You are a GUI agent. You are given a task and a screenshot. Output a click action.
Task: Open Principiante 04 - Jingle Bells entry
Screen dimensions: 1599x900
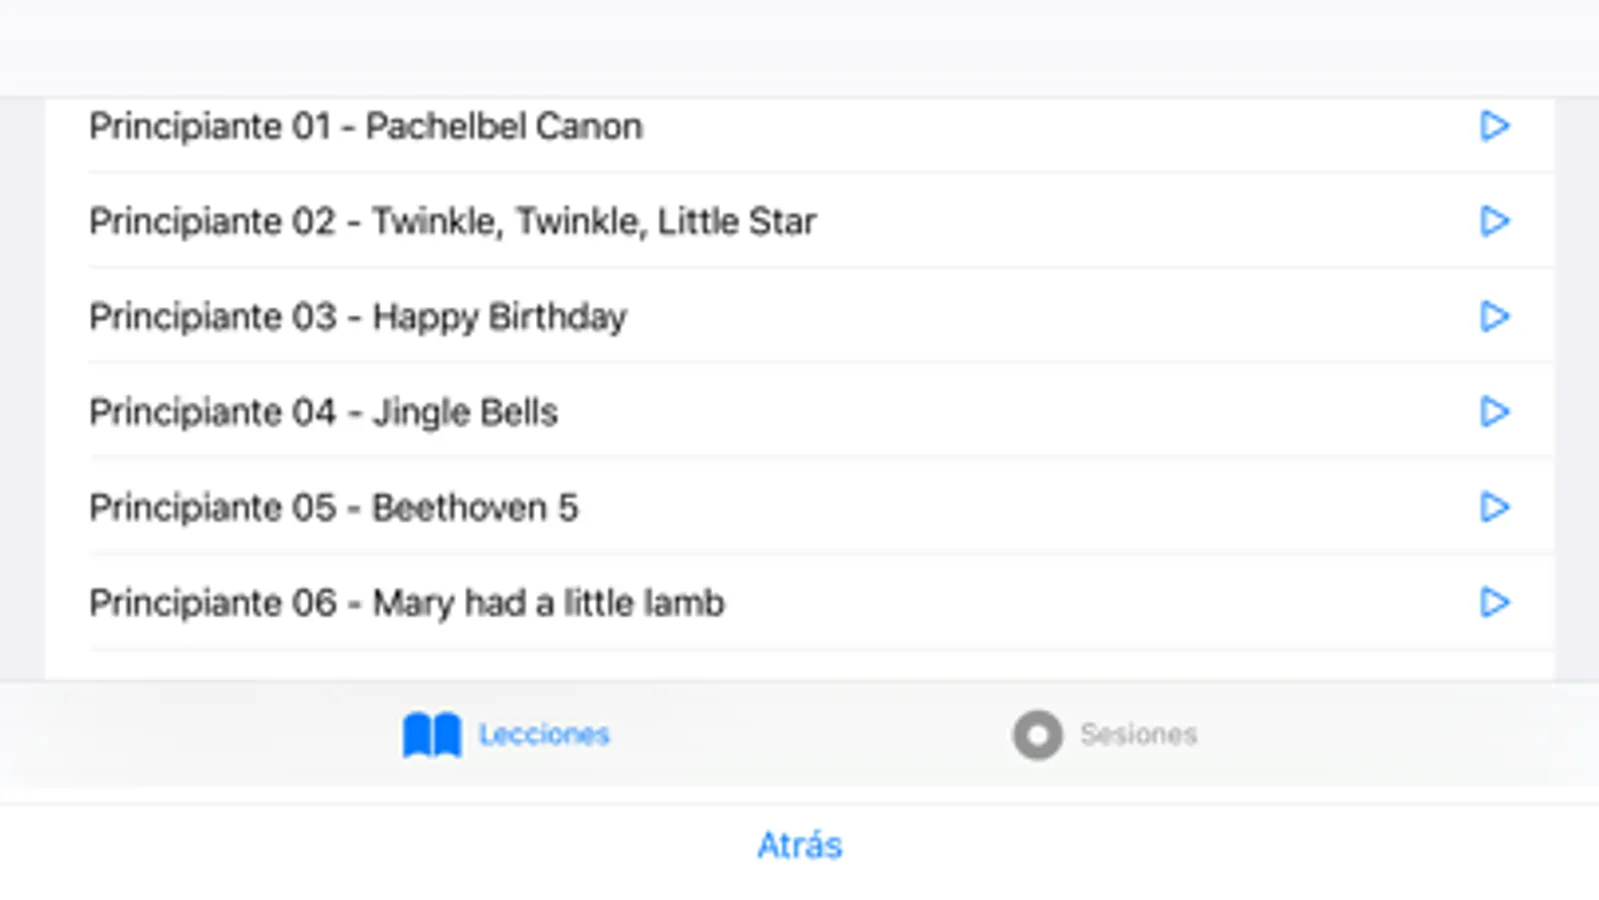click(x=323, y=412)
